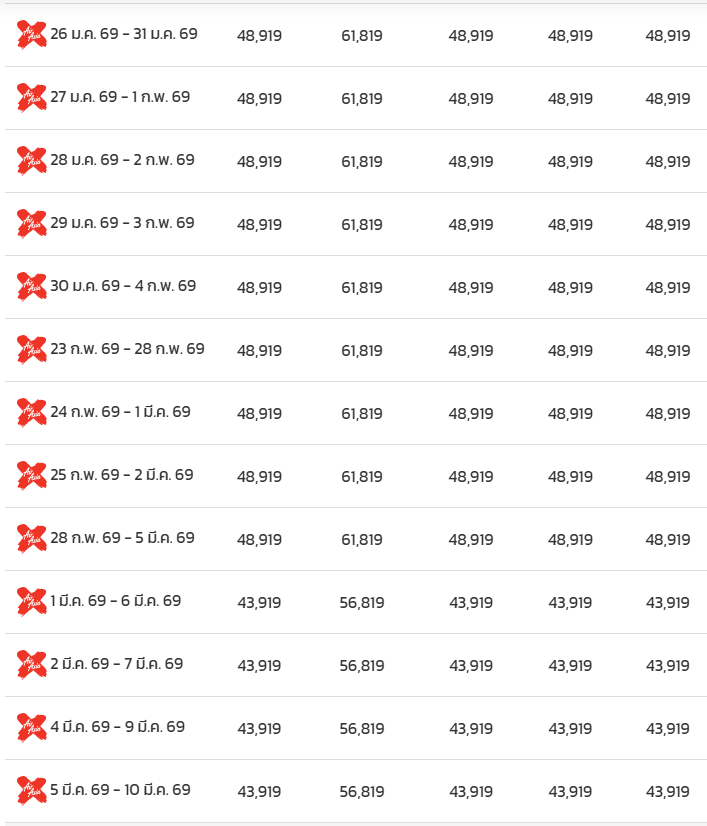Click AirAsia X logo beside 26 ม.ค. 69 row

32,35
